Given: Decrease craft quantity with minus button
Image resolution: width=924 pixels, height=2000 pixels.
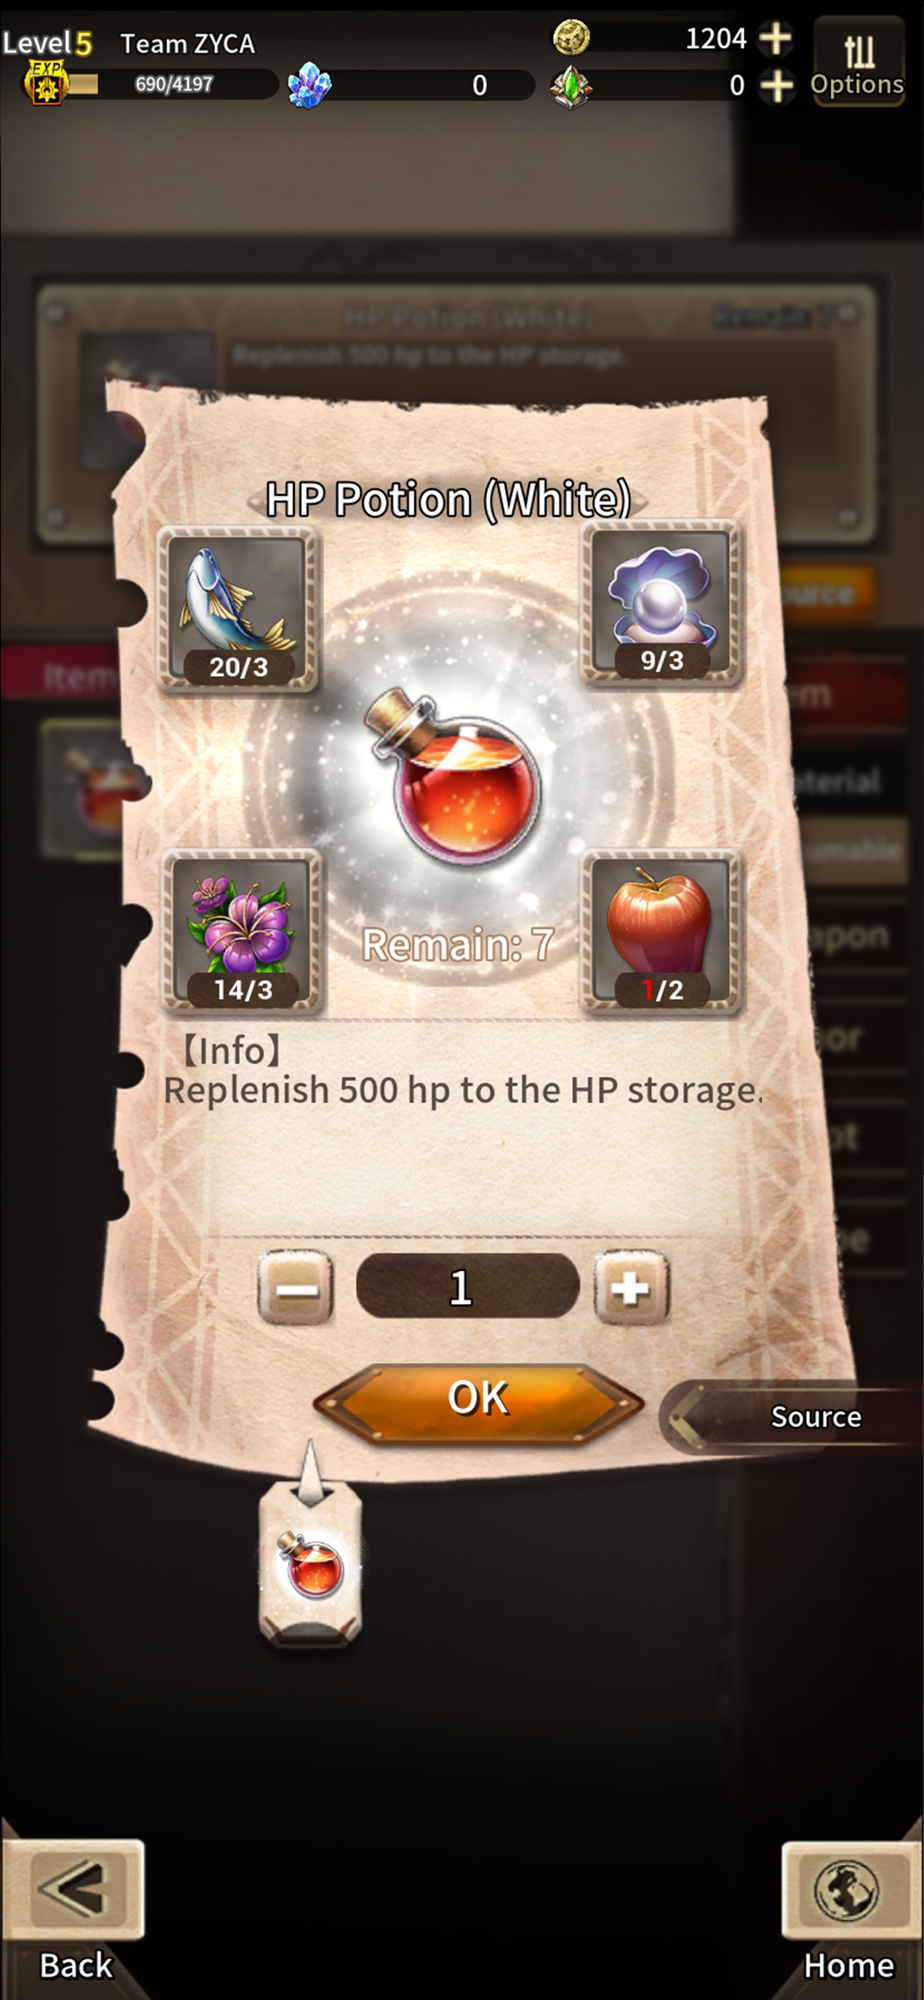Looking at the screenshot, I should pos(296,1288).
